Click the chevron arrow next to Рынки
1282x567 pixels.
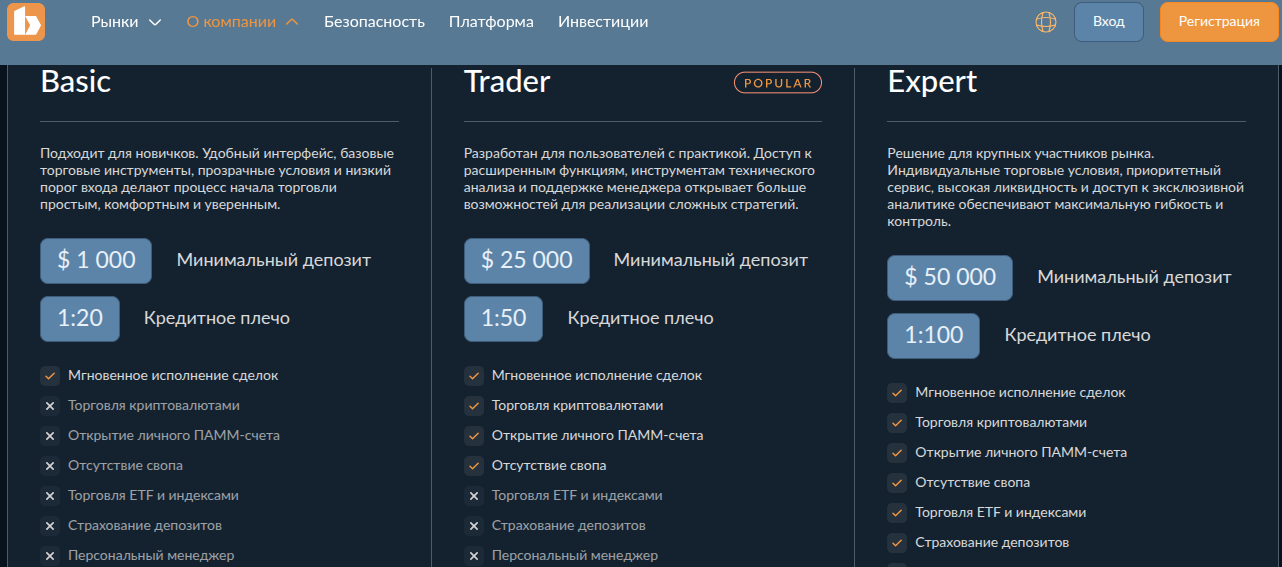[155, 22]
